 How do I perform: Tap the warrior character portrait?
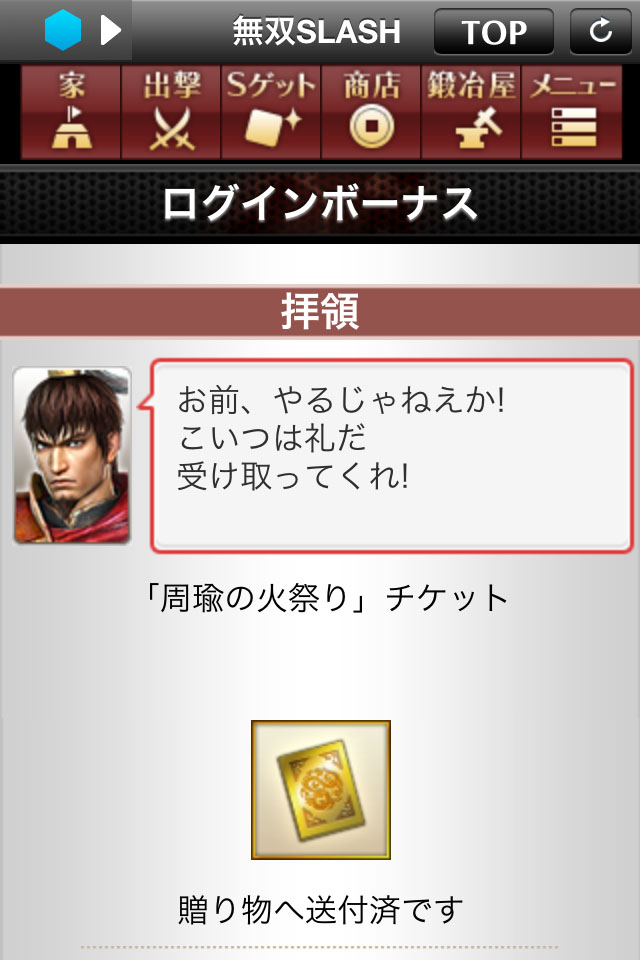[72, 456]
